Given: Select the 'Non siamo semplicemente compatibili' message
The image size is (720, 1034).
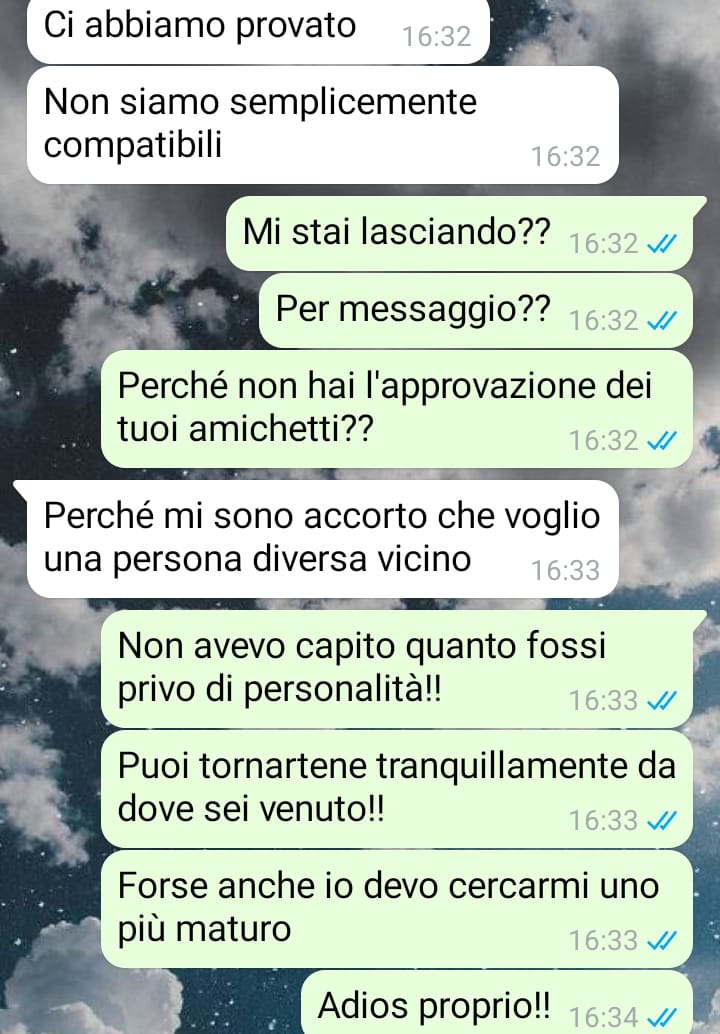Looking at the screenshot, I should coord(322,125).
